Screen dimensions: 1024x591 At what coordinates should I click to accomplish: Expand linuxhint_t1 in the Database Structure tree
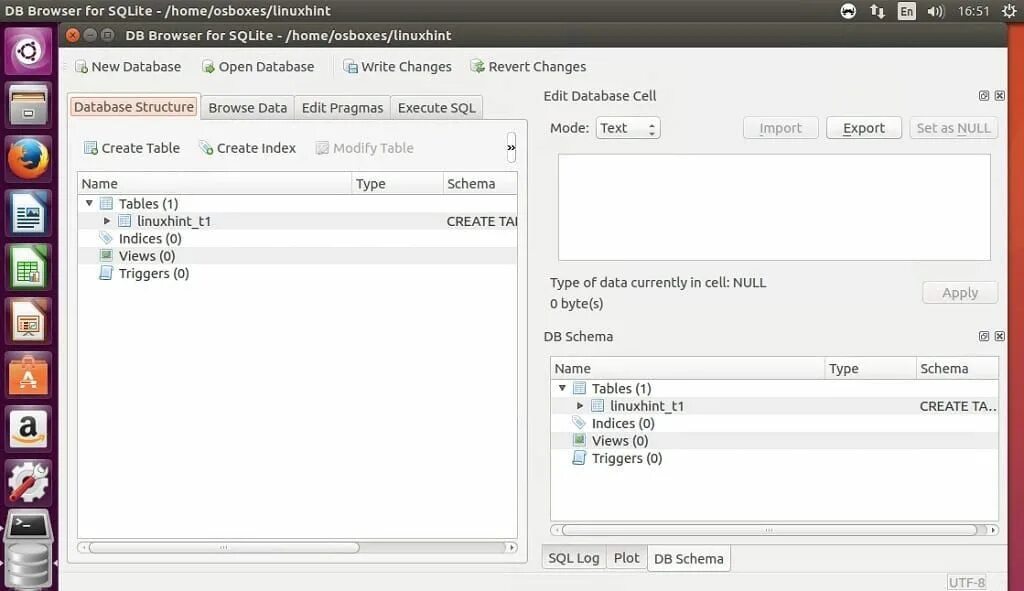[107, 221]
